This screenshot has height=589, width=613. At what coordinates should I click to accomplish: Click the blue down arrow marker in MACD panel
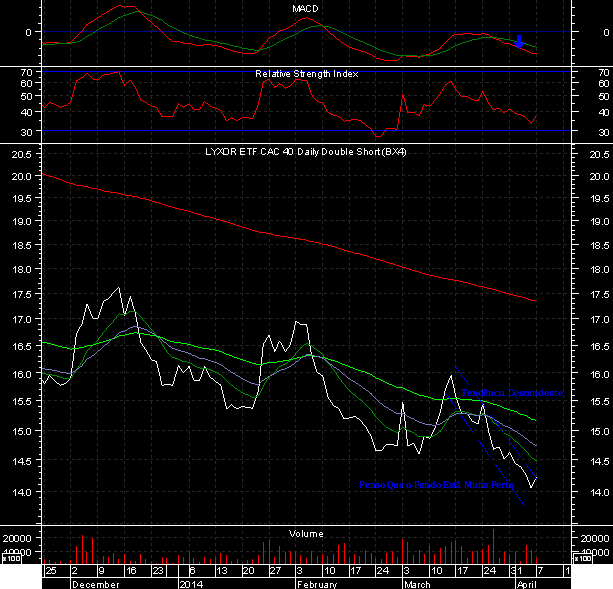pos(519,41)
